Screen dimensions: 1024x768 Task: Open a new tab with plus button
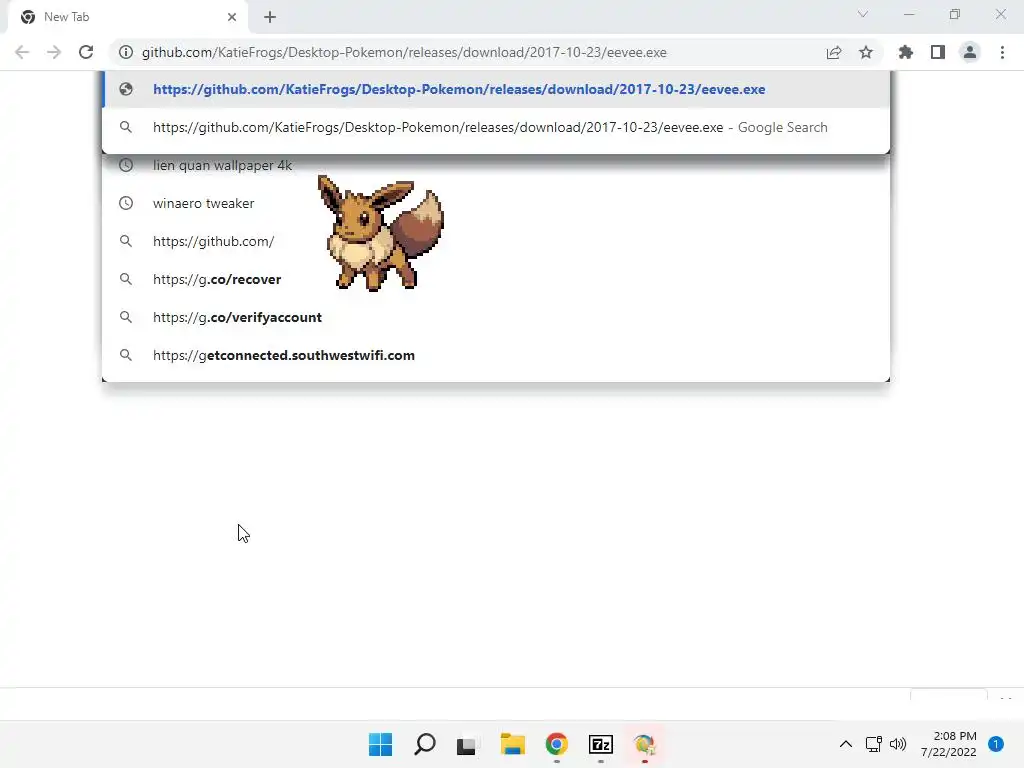coord(270,17)
